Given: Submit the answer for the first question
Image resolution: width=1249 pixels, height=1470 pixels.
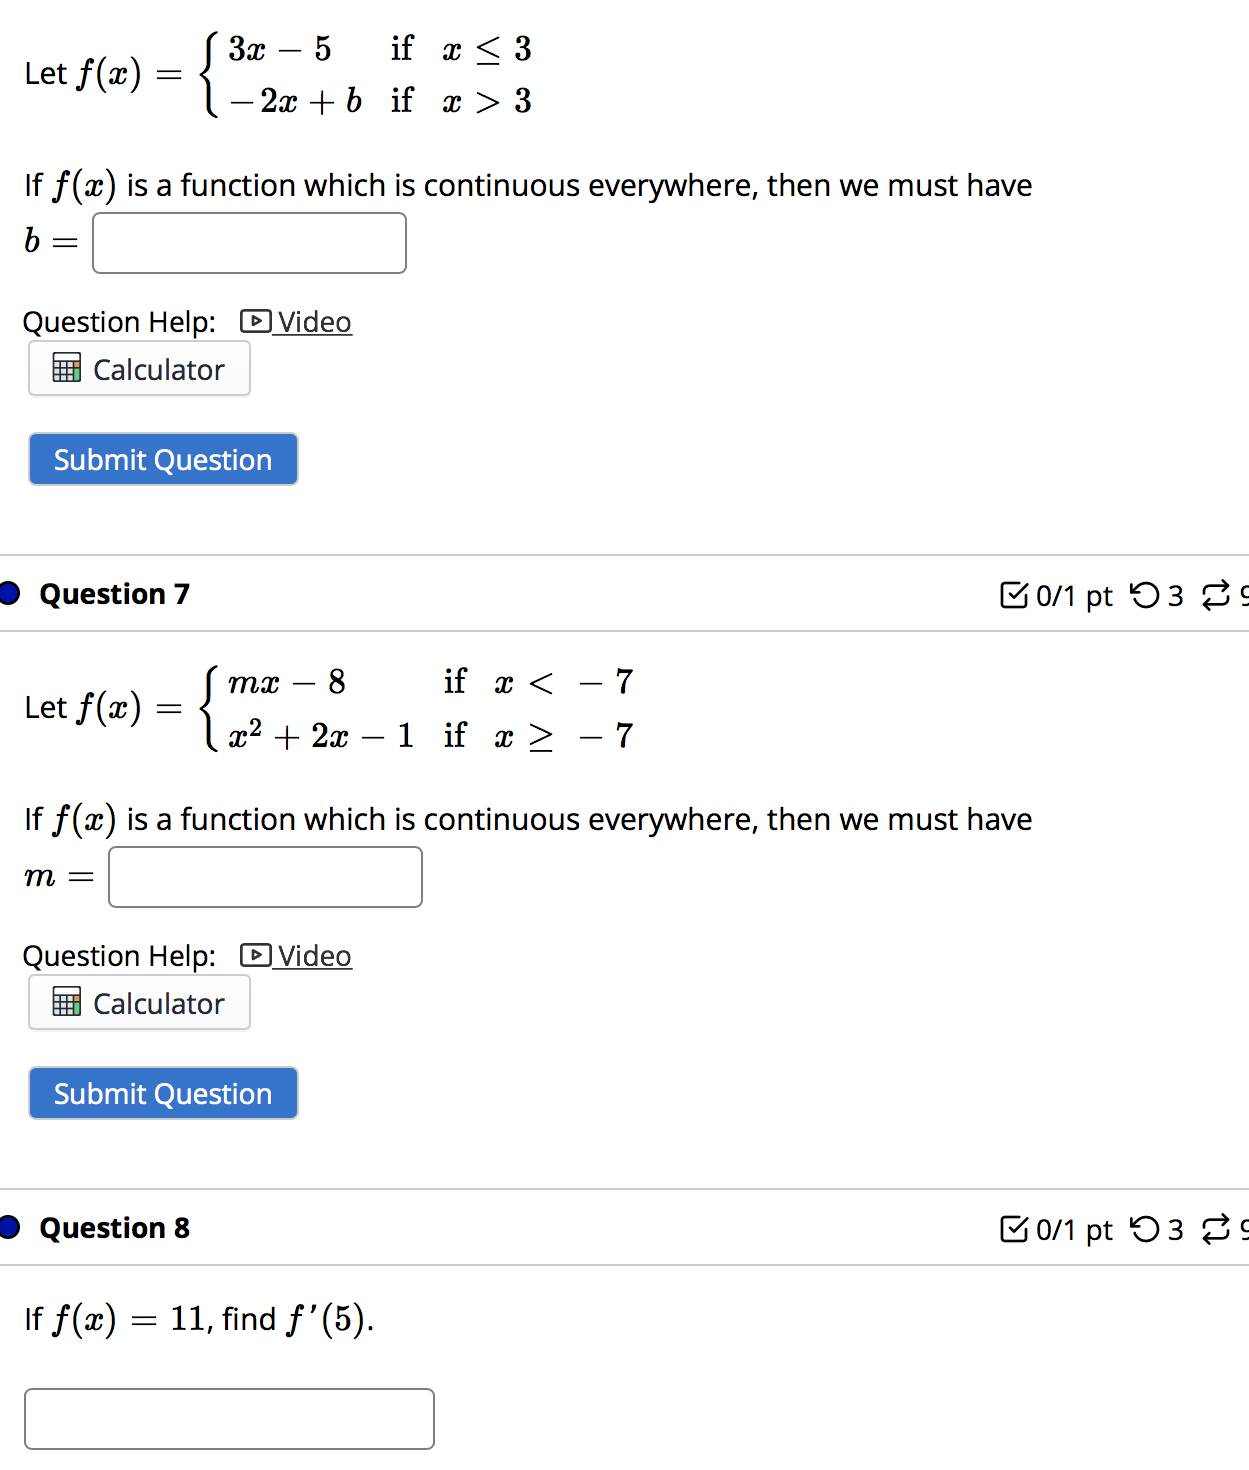Looking at the screenshot, I should [162, 458].
